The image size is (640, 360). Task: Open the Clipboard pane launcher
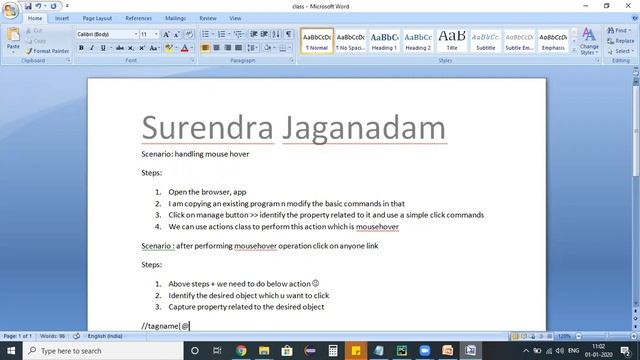pos(68,60)
